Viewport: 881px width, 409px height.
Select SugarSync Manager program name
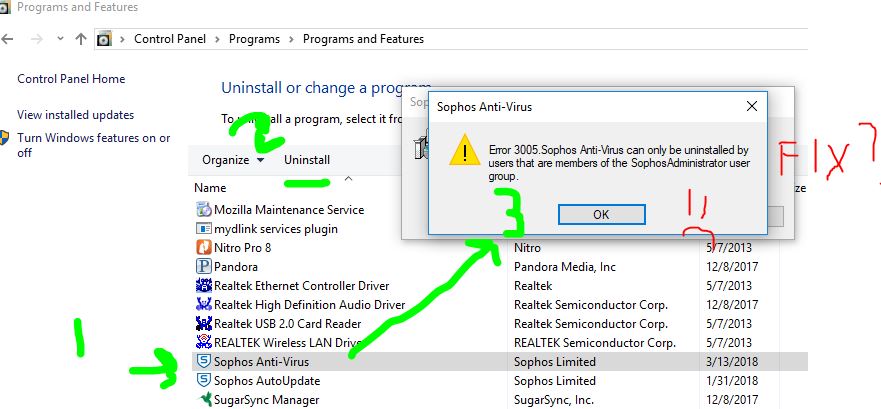(x=266, y=400)
